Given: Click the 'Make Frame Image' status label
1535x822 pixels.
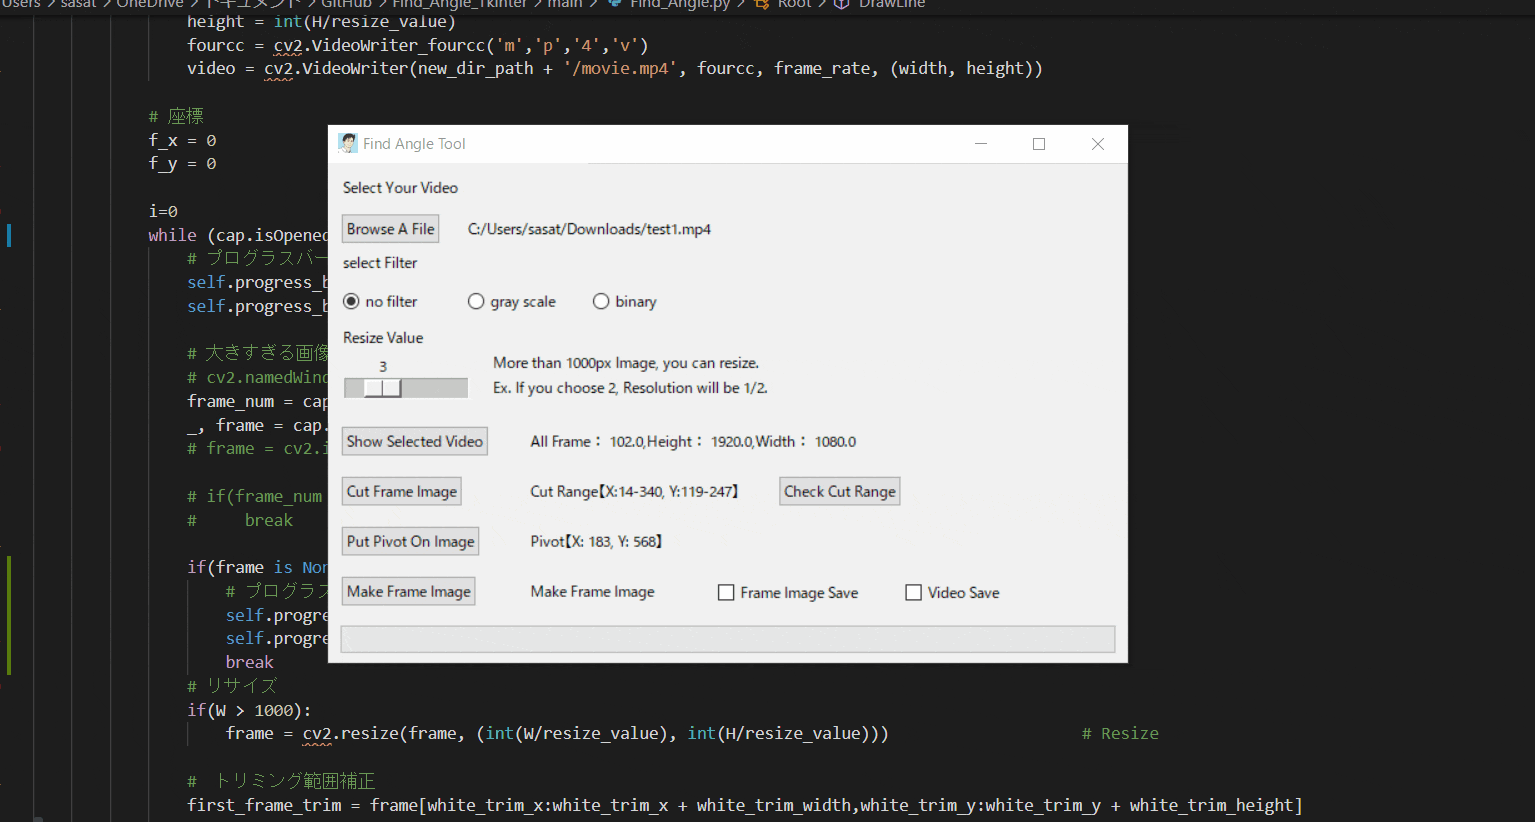Looking at the screenshot, I should (592, 591).
